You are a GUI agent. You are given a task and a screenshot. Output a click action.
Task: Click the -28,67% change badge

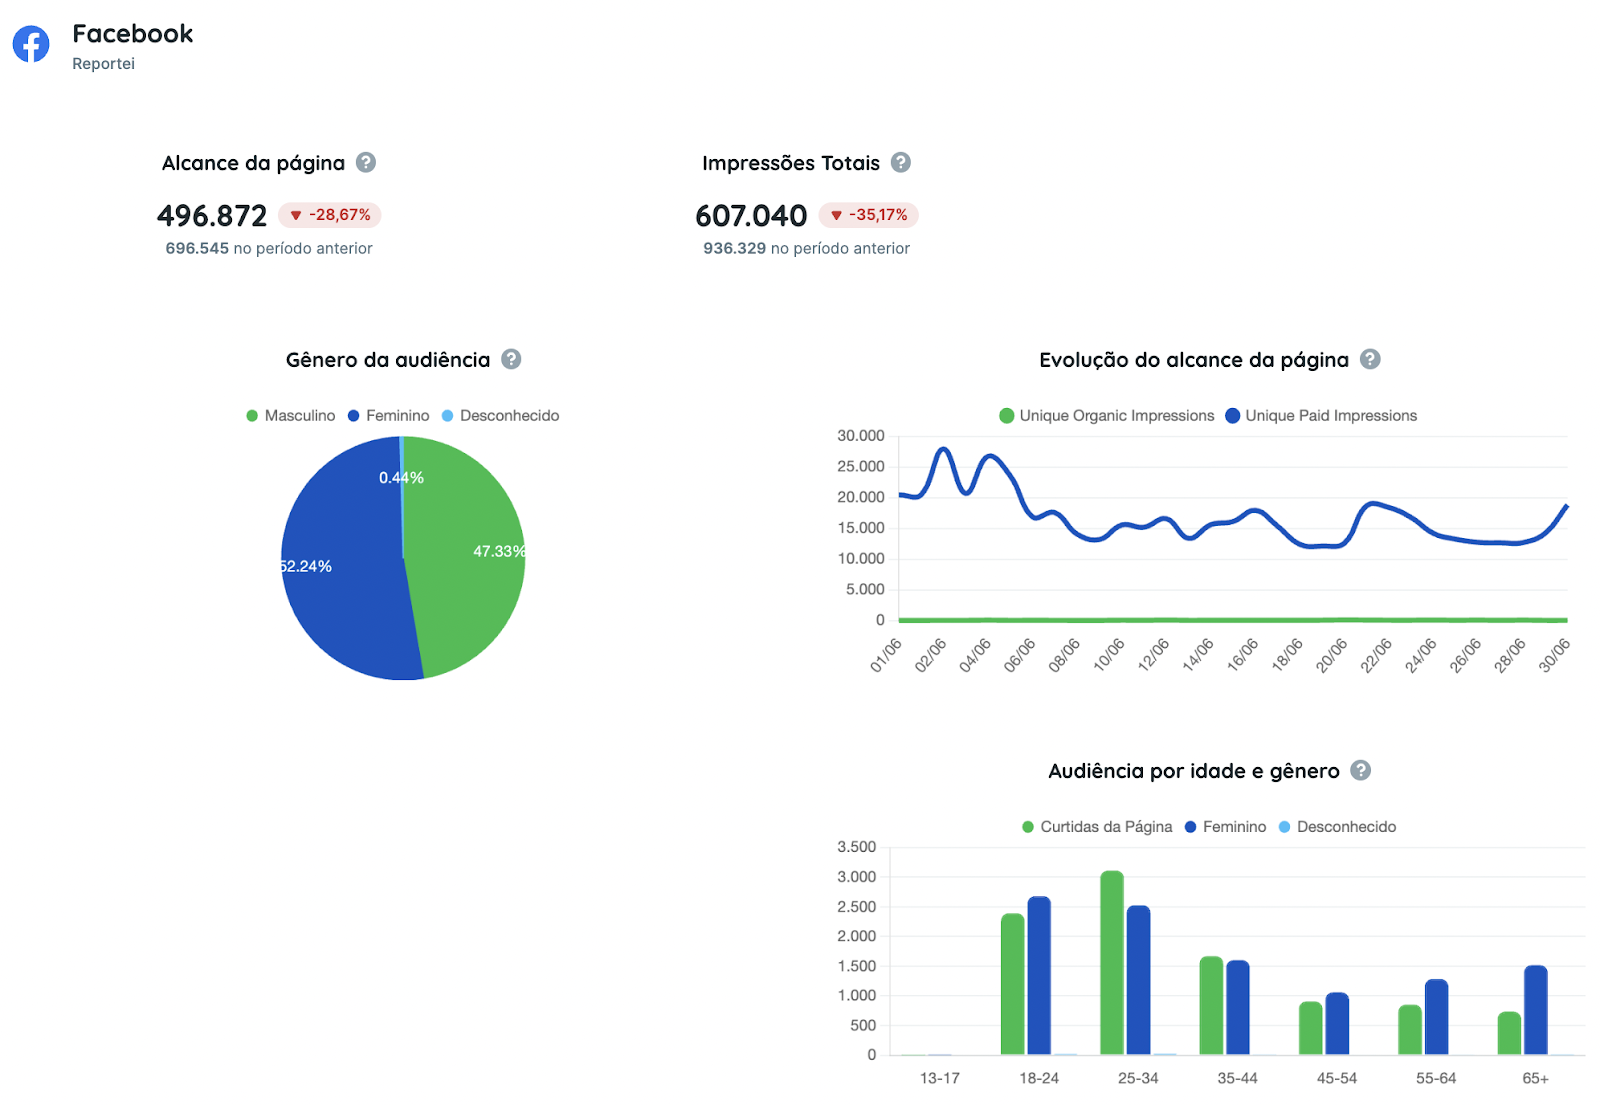click(330, 215)
